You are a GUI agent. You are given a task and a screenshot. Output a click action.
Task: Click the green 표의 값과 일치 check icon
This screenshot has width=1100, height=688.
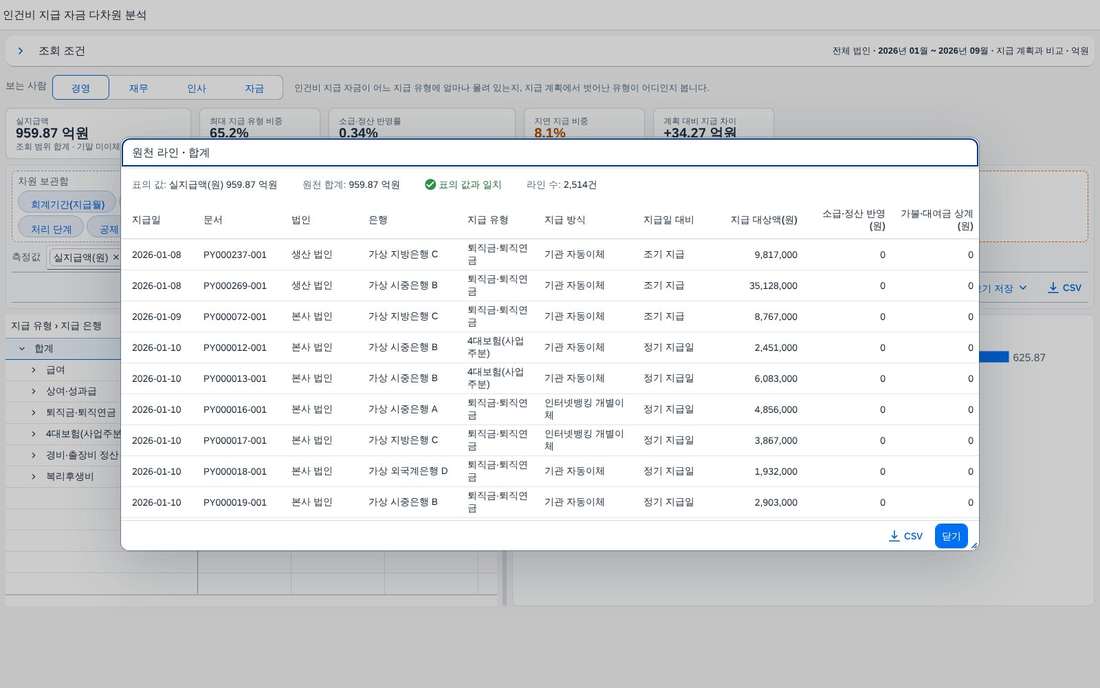430,184
